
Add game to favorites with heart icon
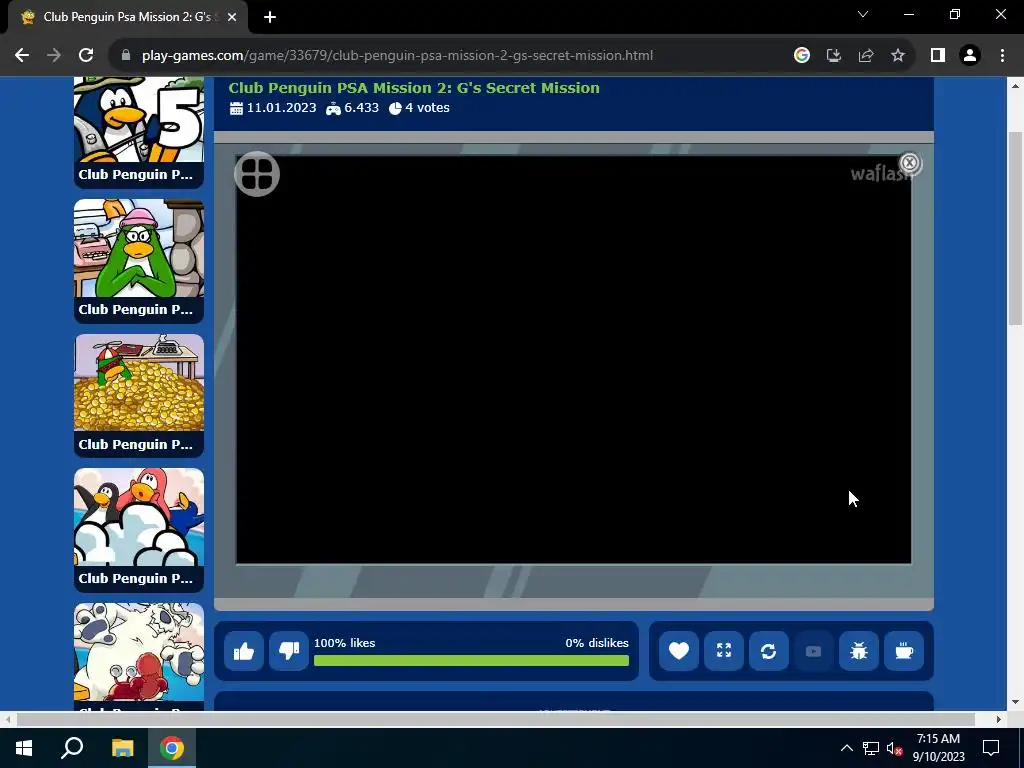[679, 651]
